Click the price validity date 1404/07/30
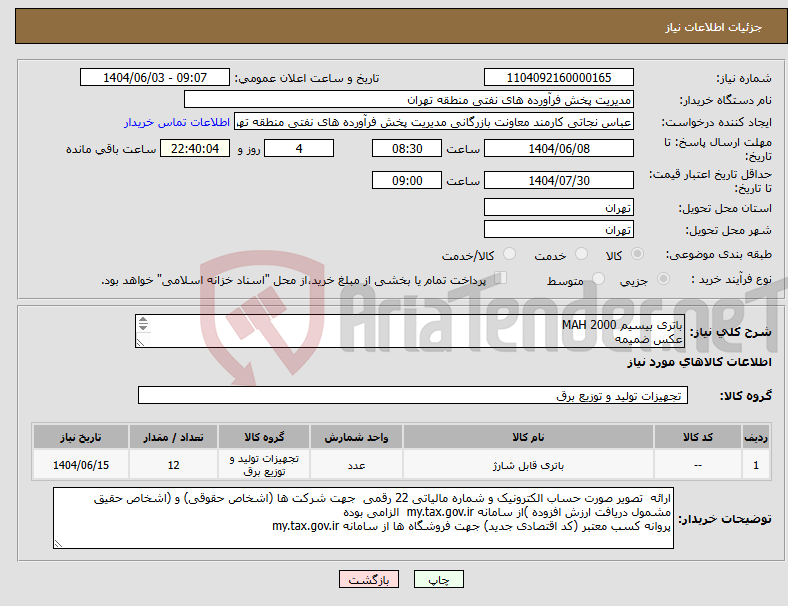Viewport: 788px width, 606px height. click(558, 180)
